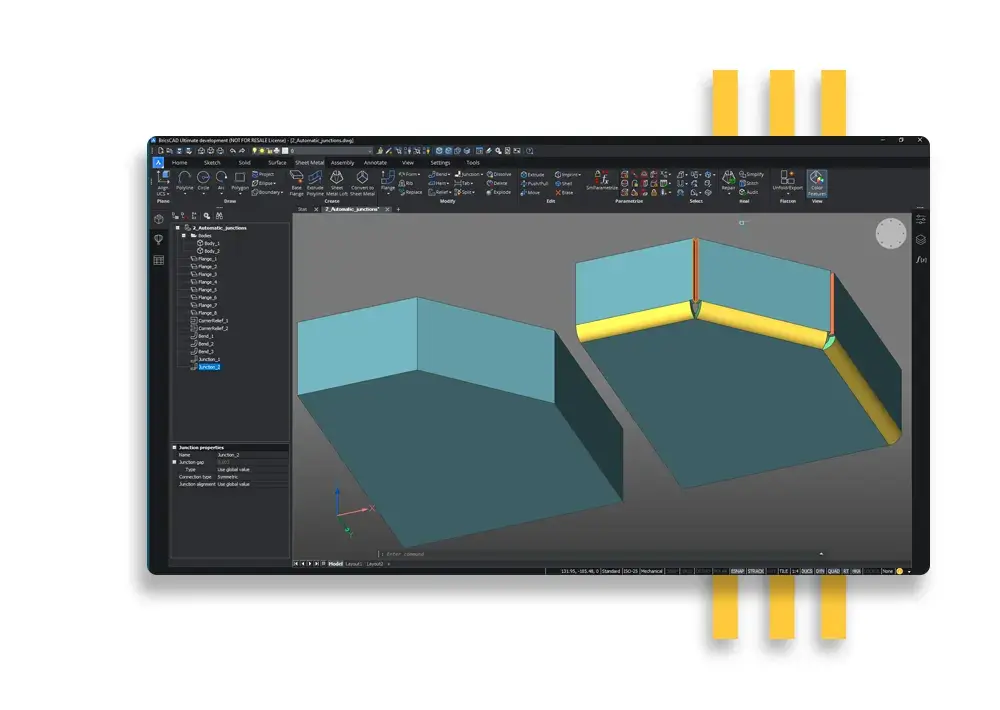Image resolution: width=1000 pixels, height=710 pixels.
Task: Open the Hem dropdown
Action: coord(439,183)
